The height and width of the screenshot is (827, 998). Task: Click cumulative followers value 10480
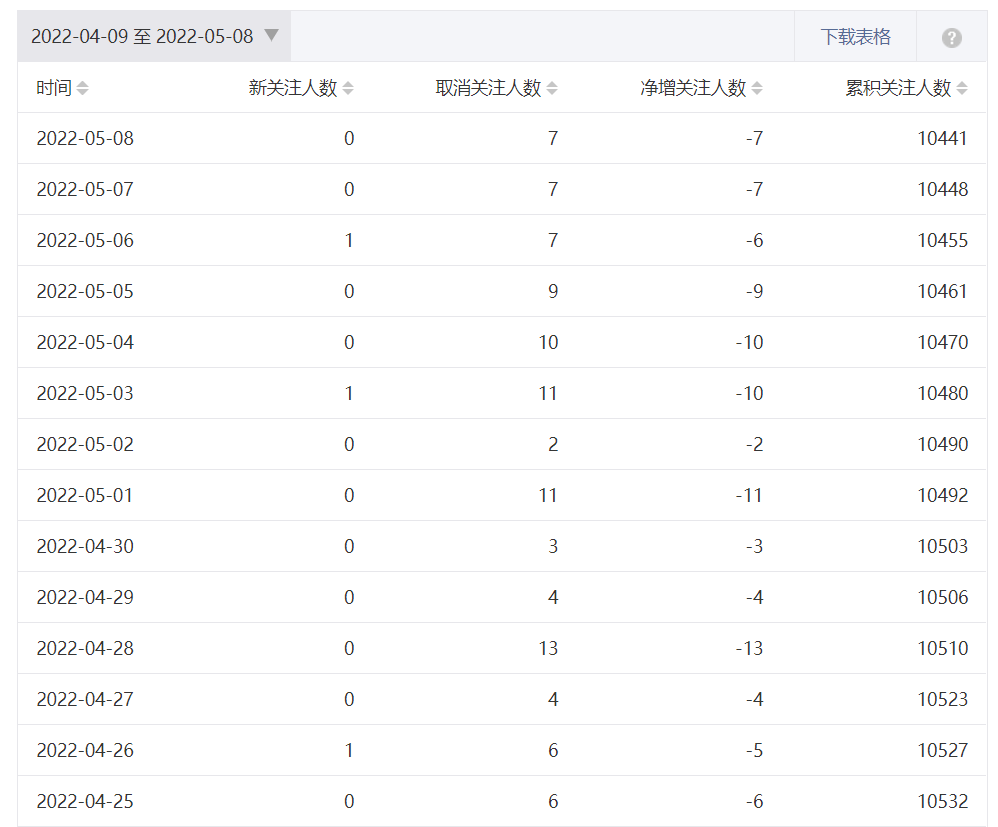point(943,393)
